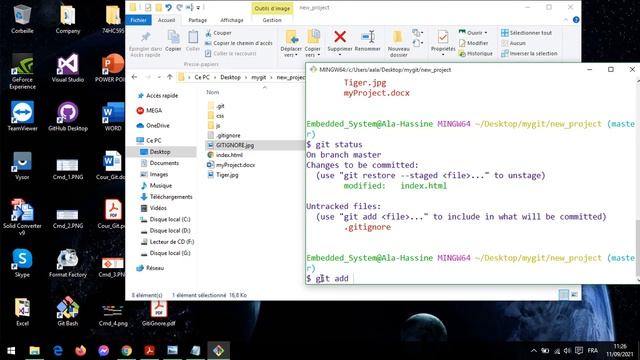Click the Edge icon in the taskbar
Screen dimensions: 640x360
point(58,351)
